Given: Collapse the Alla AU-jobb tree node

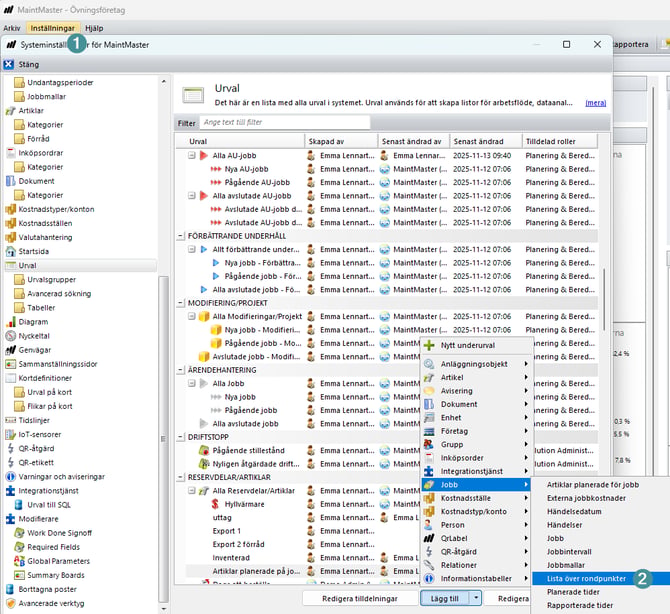Looking at the screenshot, I should coord(192,156).
